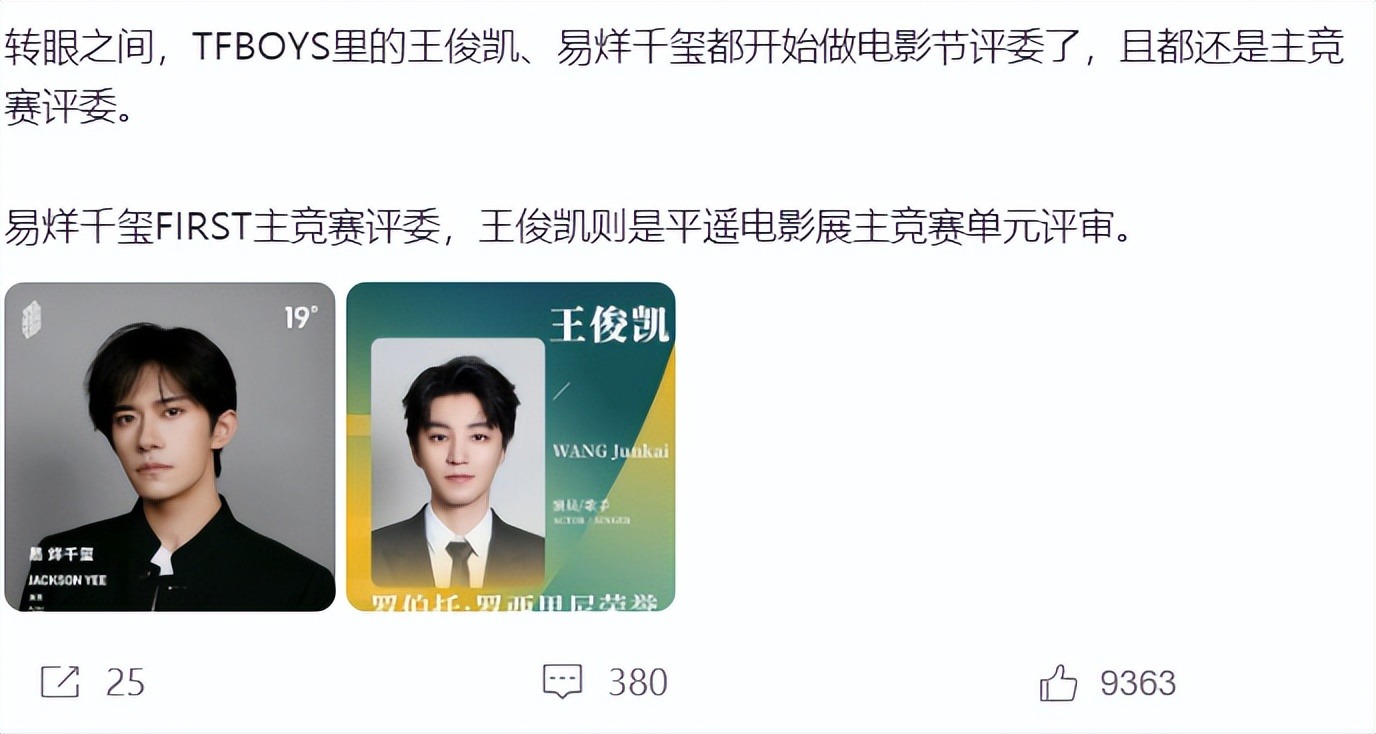Click the 王俊凯 title on the green card
This screenshot has height=734, width=1376.
pyautogui.click(x=609, y=326)
